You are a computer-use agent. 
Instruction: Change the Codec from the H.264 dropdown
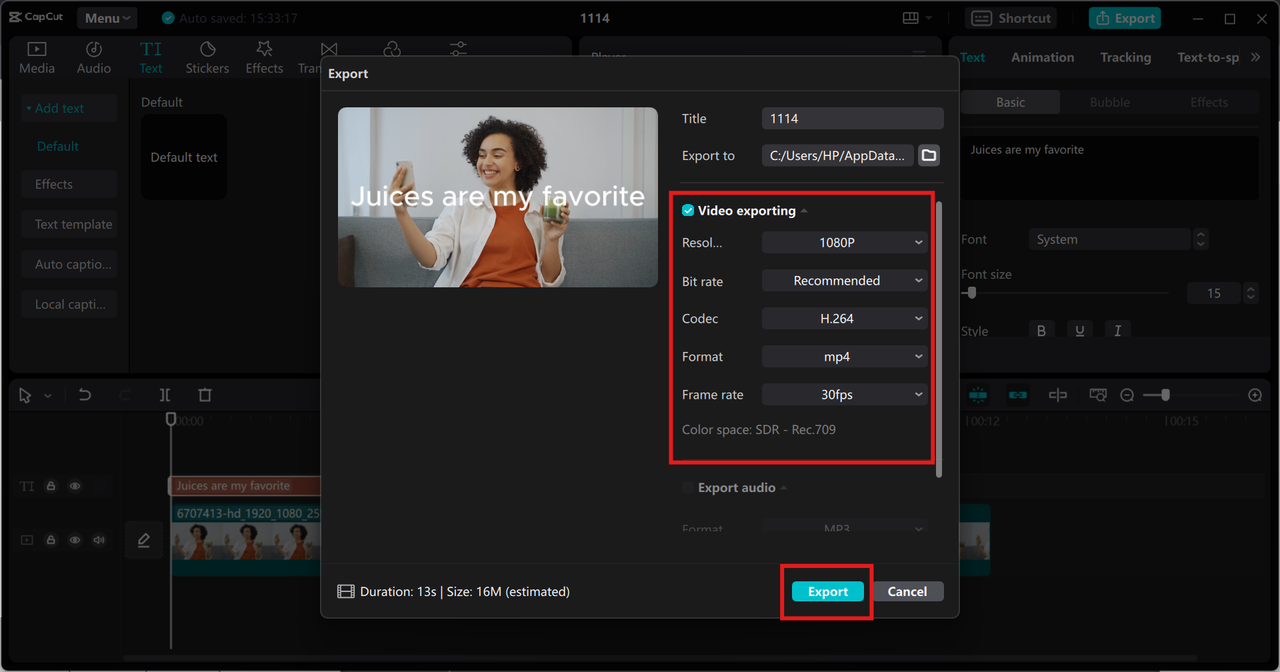844,318
